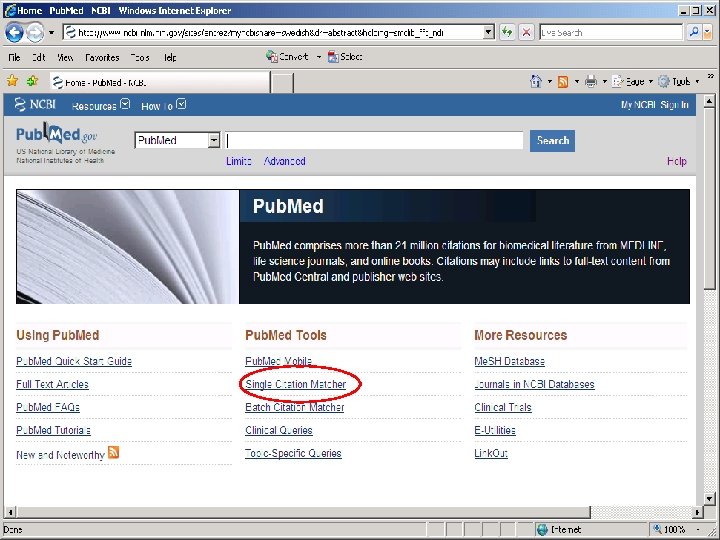
Task: Open the PubMed Quick Start Guide link
Action: tap(74, 361)
